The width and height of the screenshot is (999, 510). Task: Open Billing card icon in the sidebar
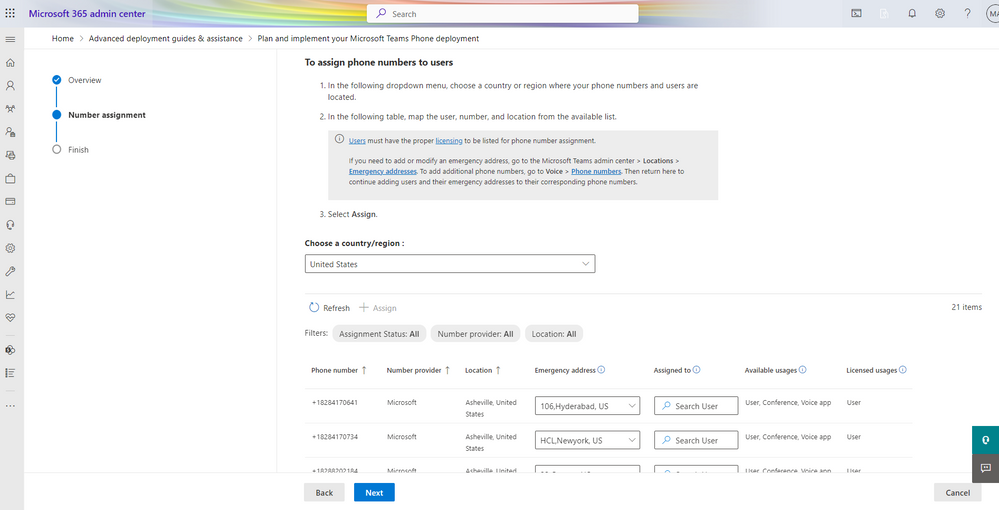(10, 201)
